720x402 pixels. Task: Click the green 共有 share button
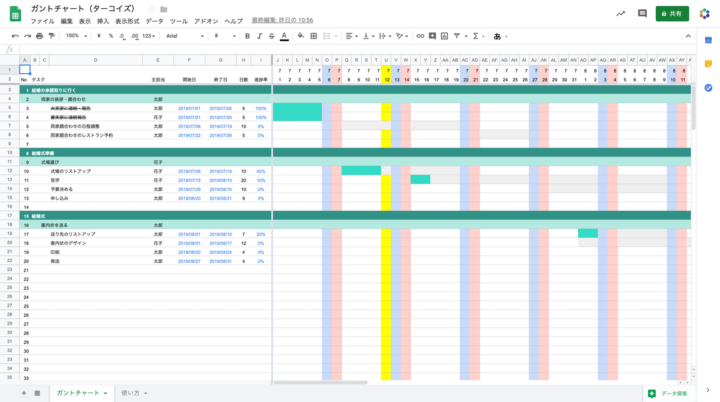point(672,13)
